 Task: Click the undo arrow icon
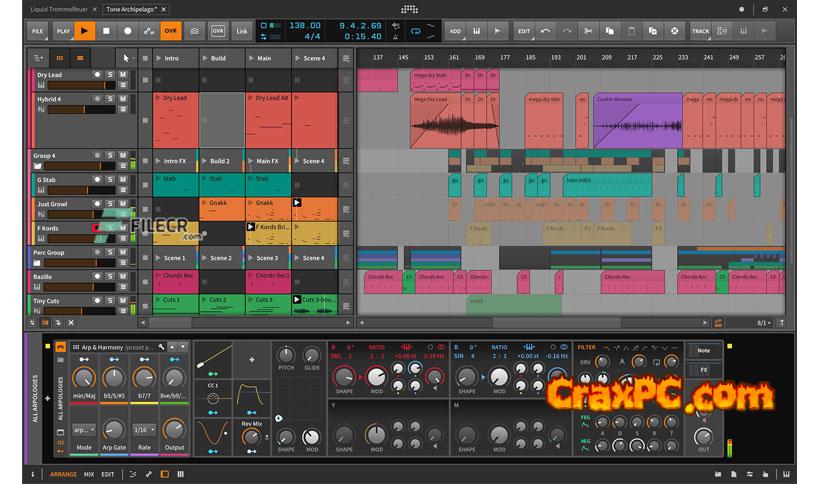coord(546,31)
